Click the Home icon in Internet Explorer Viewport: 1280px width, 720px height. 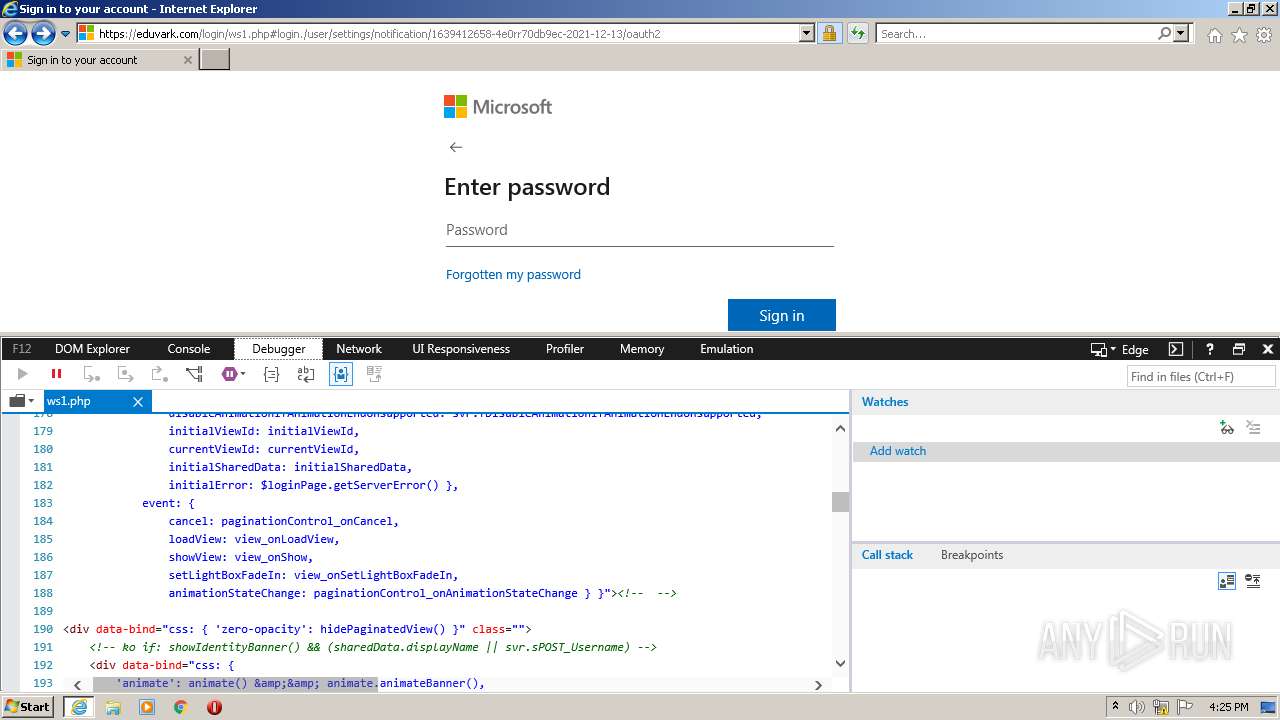click(x=1214, y=35)
